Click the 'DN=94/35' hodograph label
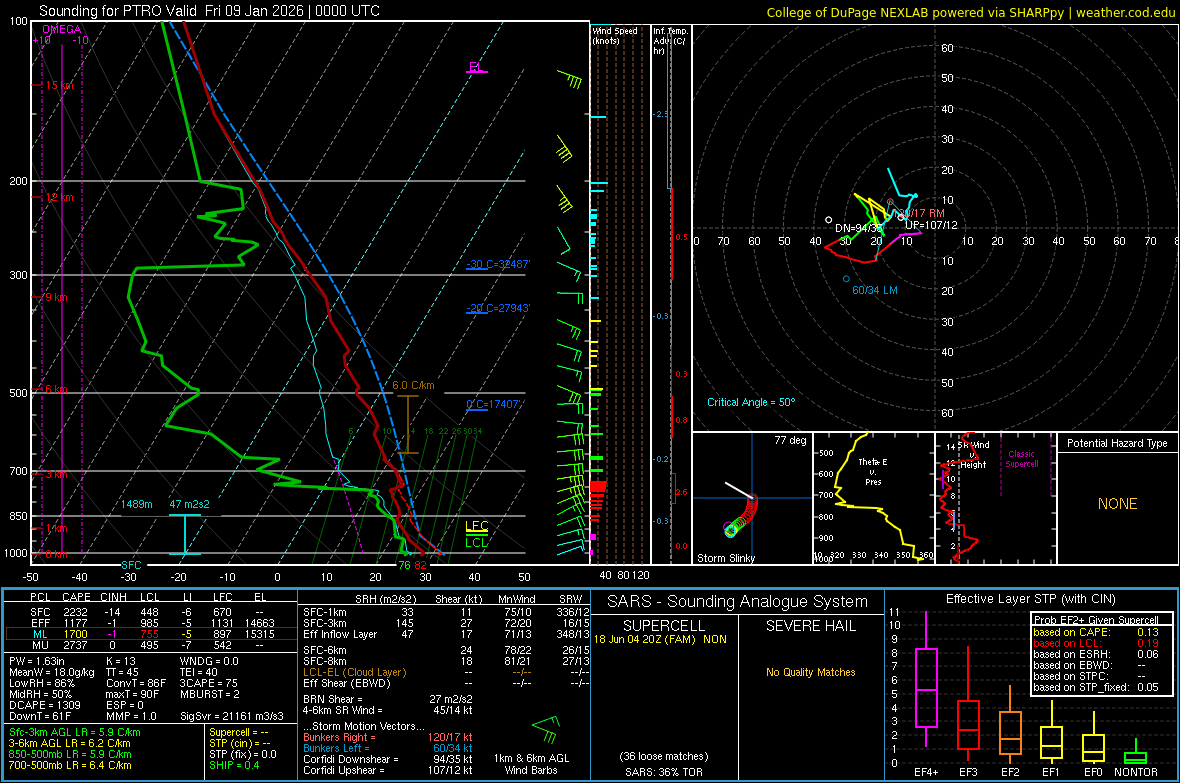 (x=858, y=228)
